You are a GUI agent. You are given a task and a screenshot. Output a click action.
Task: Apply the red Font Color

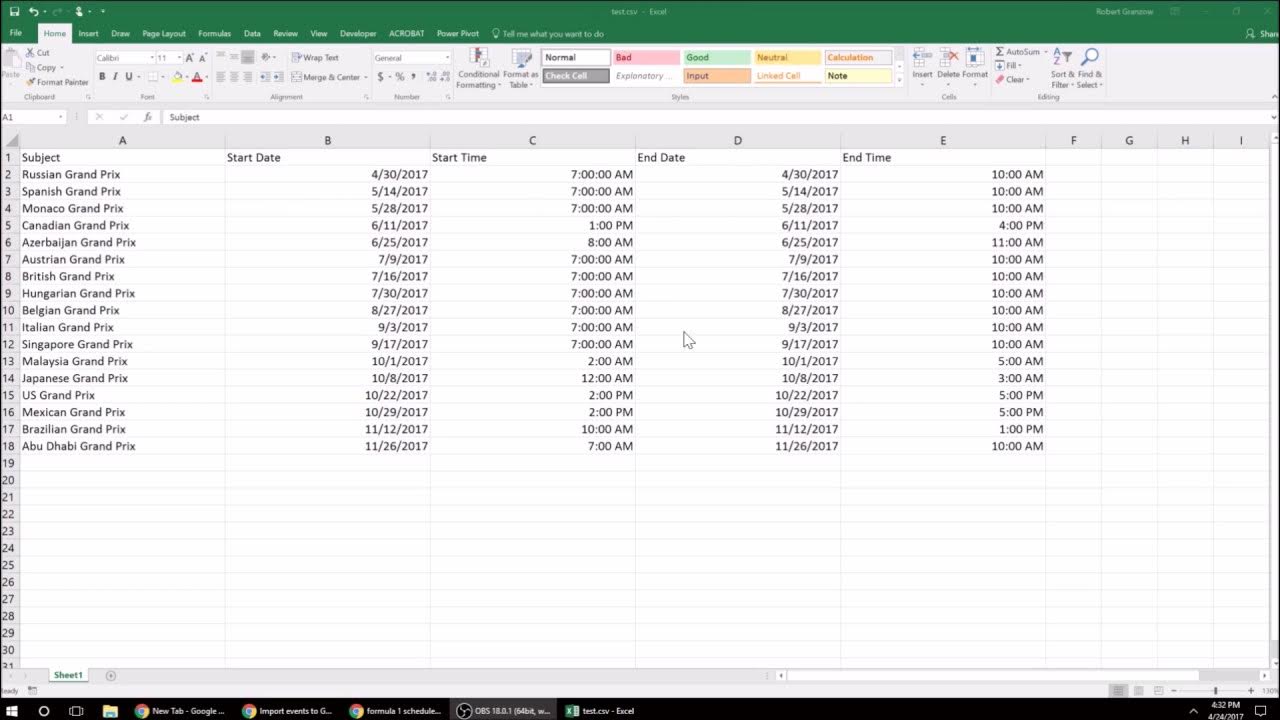pos(196,77)
